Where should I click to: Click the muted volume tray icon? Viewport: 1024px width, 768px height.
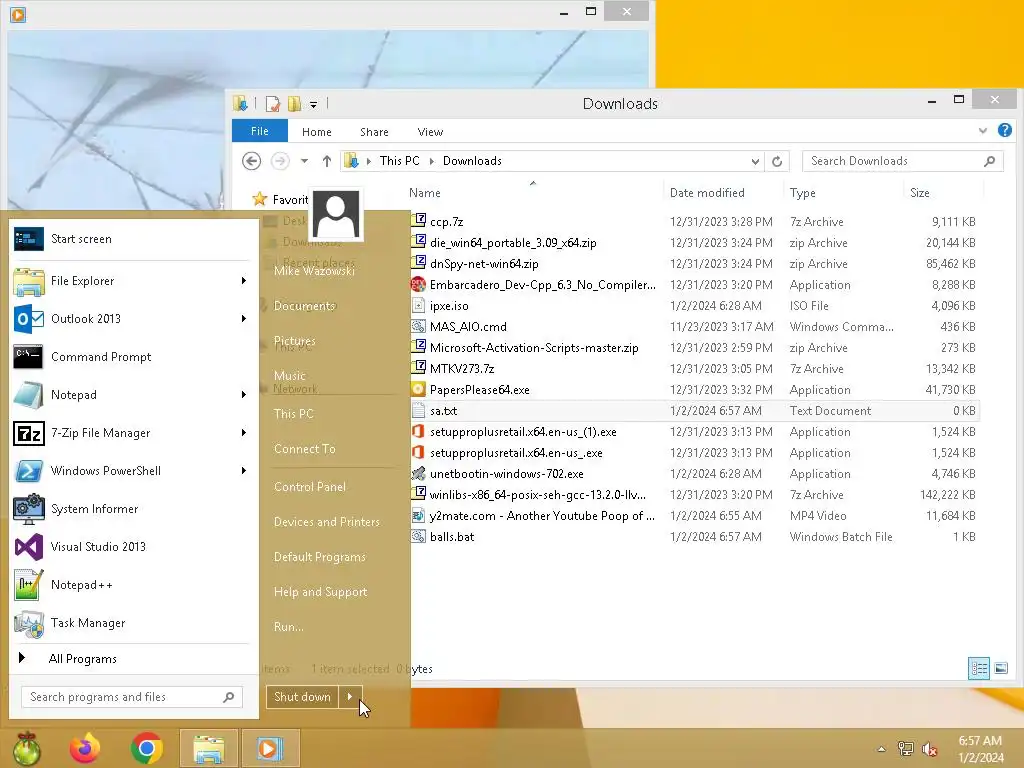coord(930,749)
